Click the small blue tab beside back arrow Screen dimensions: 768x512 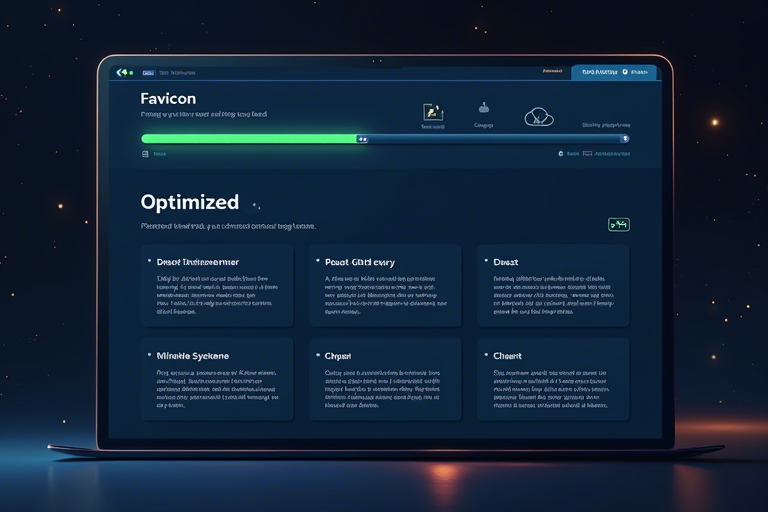click(x=148, y=73)
